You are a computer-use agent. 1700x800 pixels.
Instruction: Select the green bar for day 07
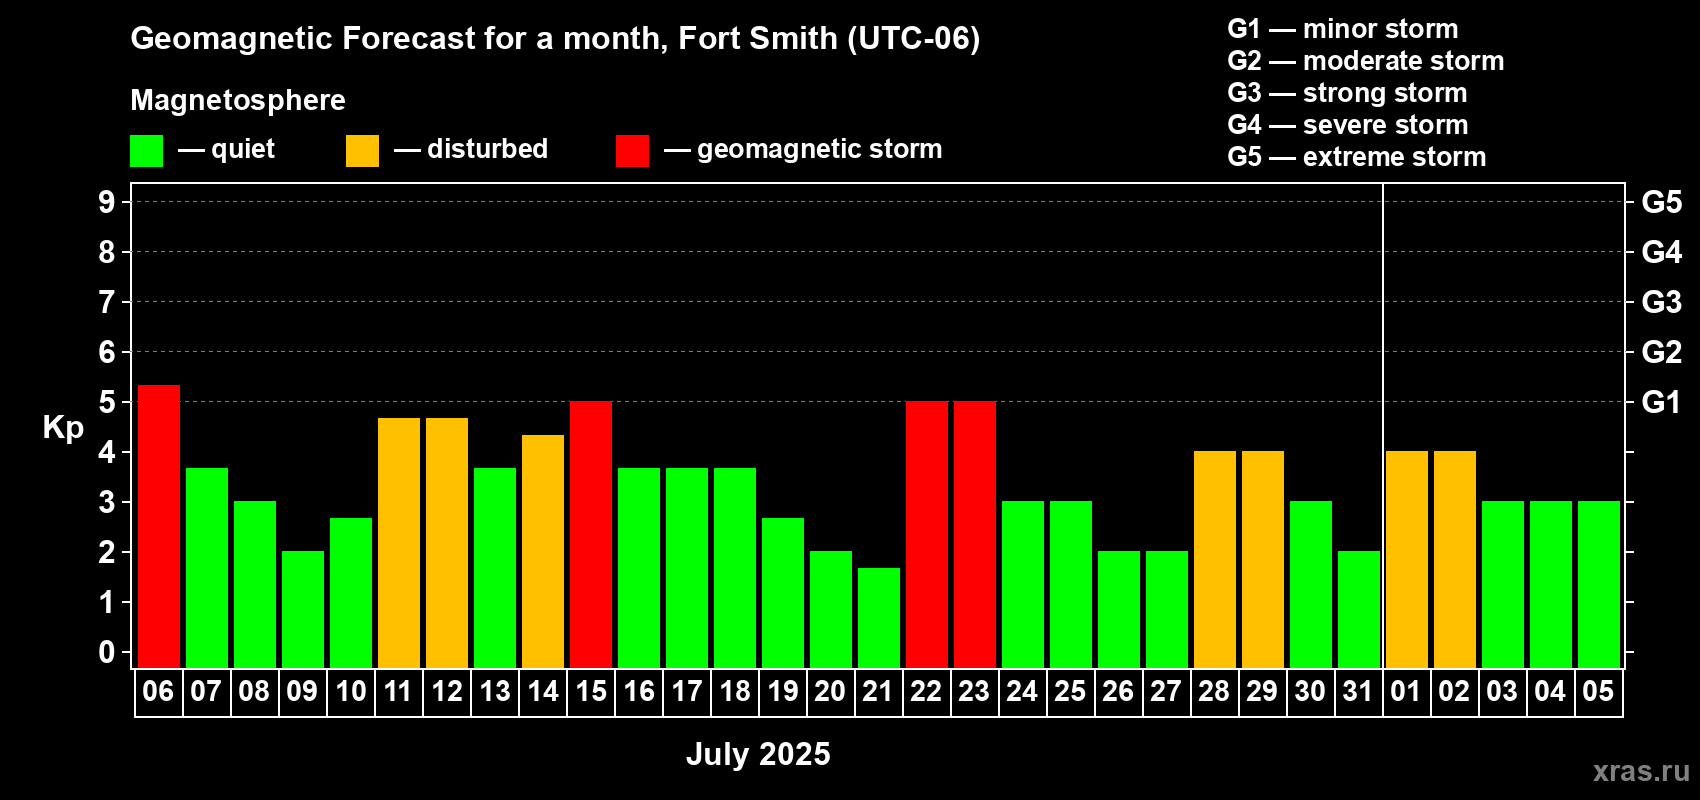207,568
